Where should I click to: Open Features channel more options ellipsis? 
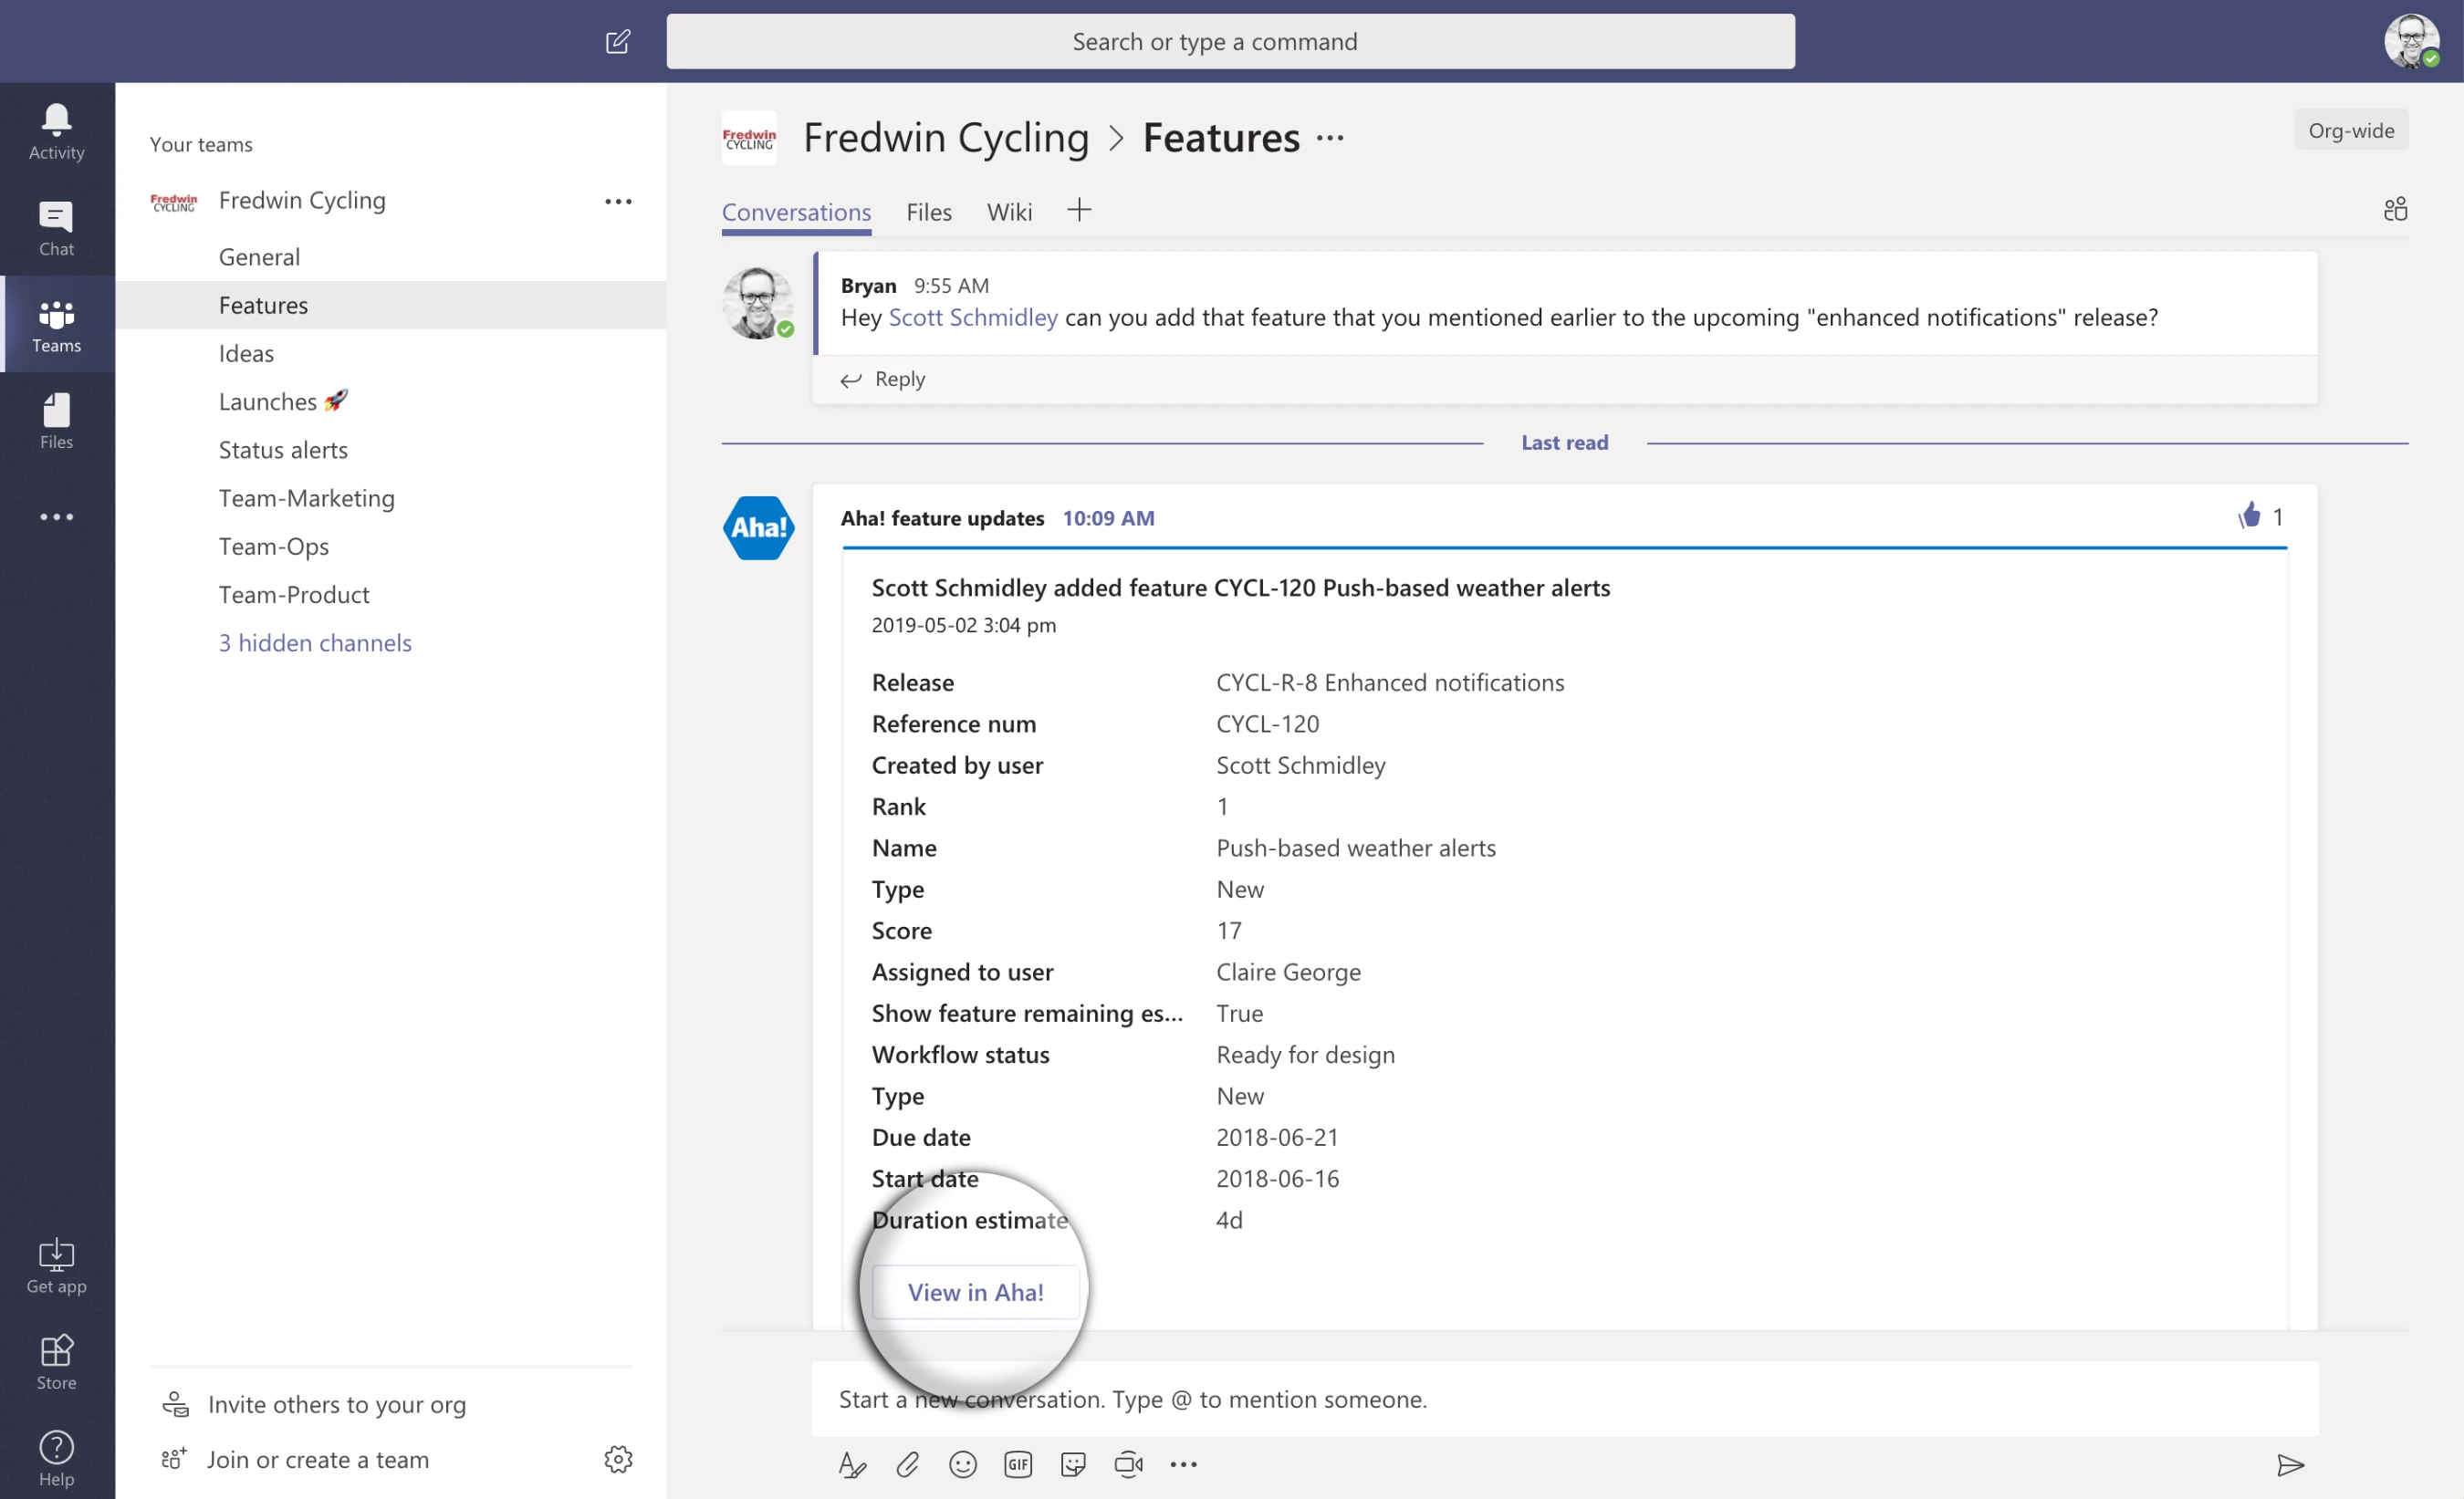click(1330, 138)
